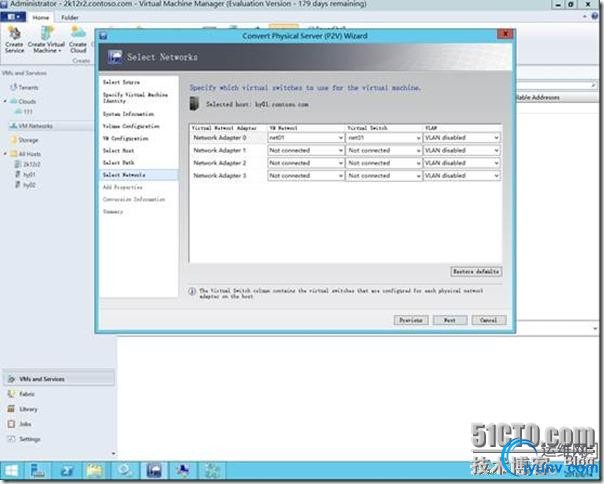
Task: Click the navigation pane overflow arrow
Action: (113, 454)
